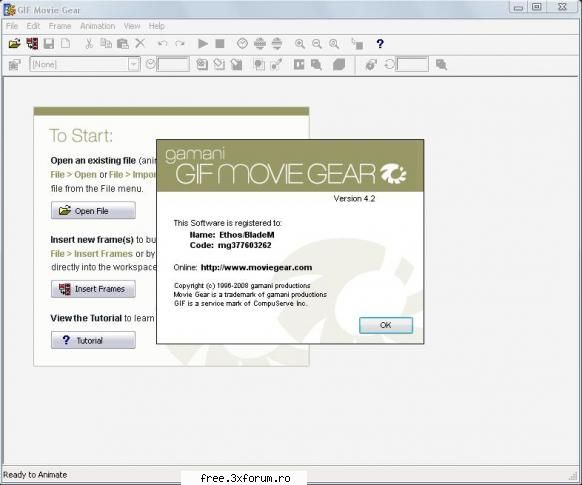The width and height of the screenshot is (582, 485).
Task: Open the Frame menu
Action: (60, 26)
